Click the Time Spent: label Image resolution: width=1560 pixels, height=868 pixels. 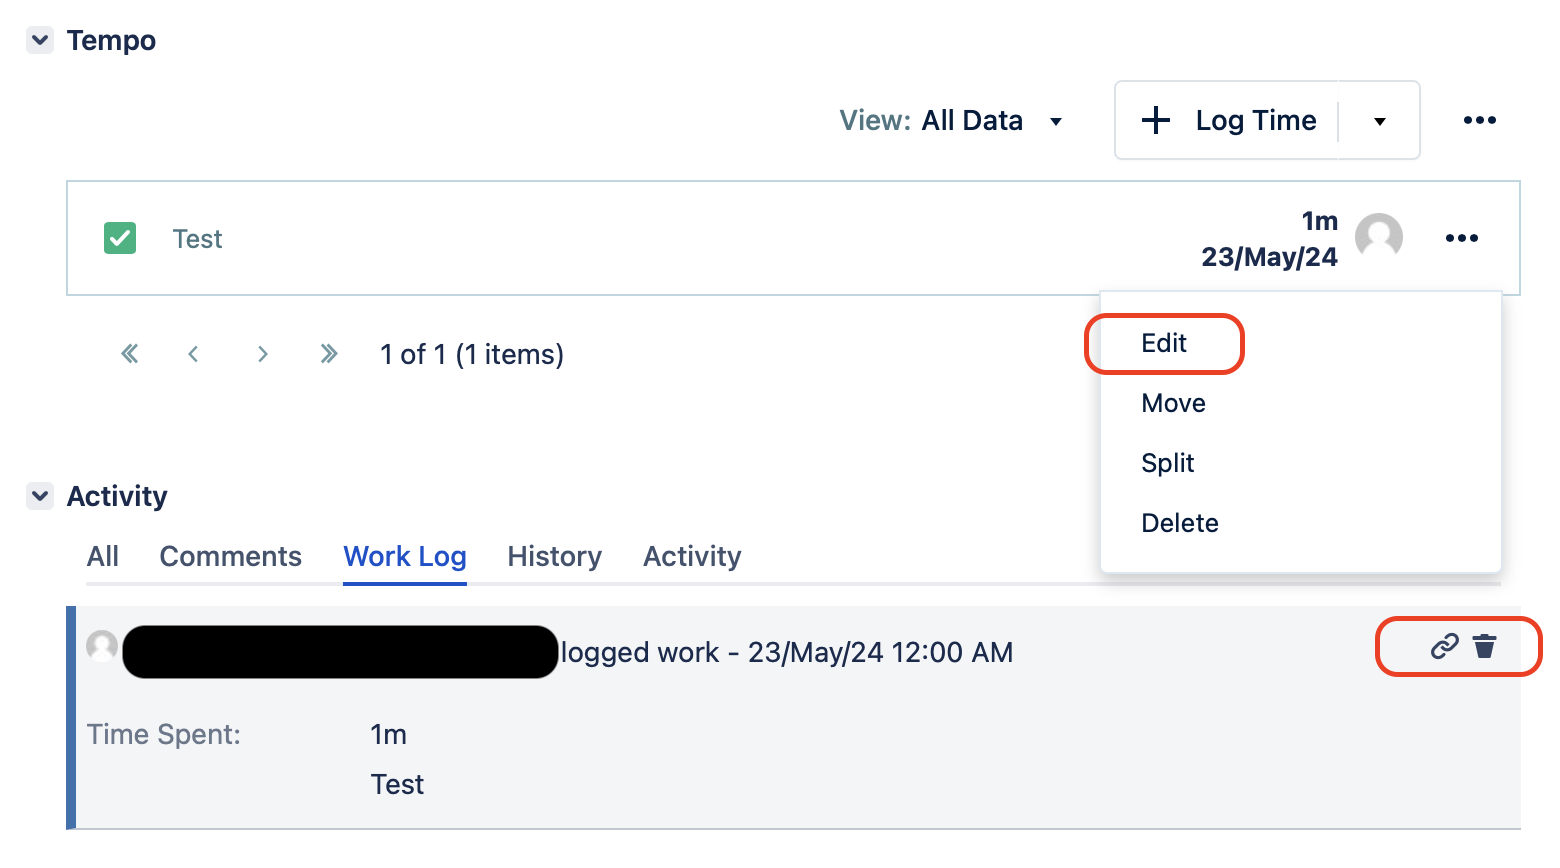coord(164,735)
